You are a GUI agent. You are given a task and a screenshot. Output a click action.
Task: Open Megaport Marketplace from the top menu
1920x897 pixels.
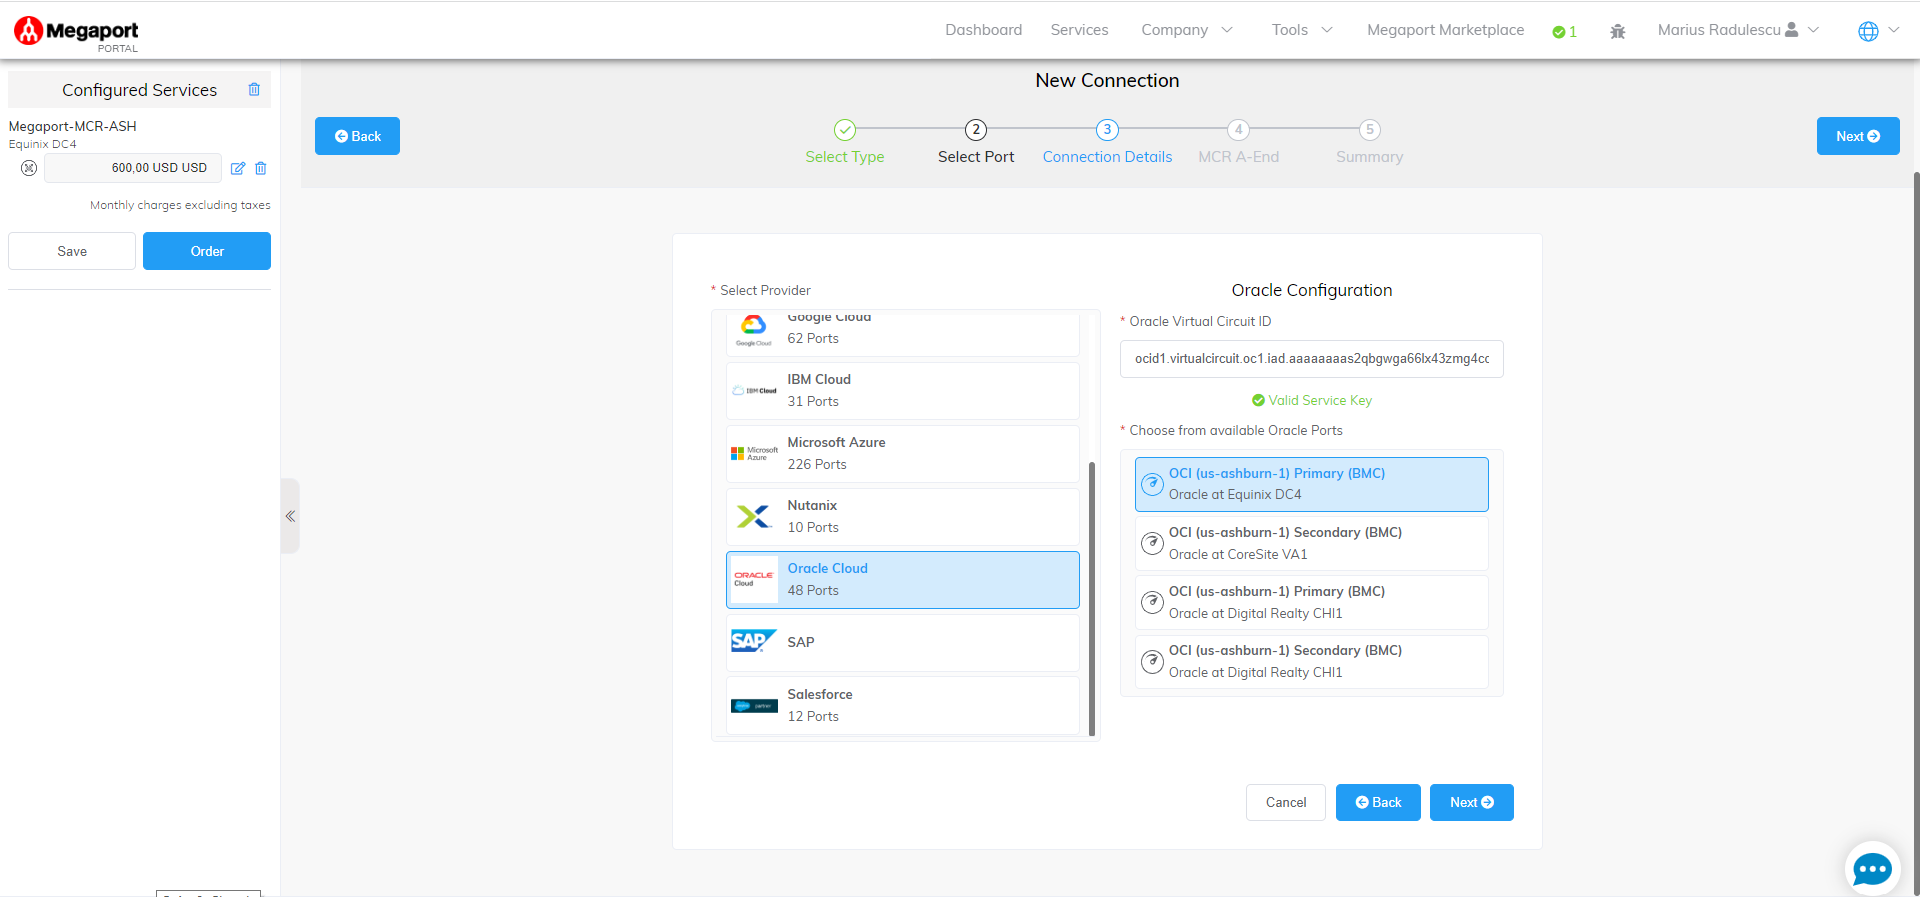(x=1445, y=30)
